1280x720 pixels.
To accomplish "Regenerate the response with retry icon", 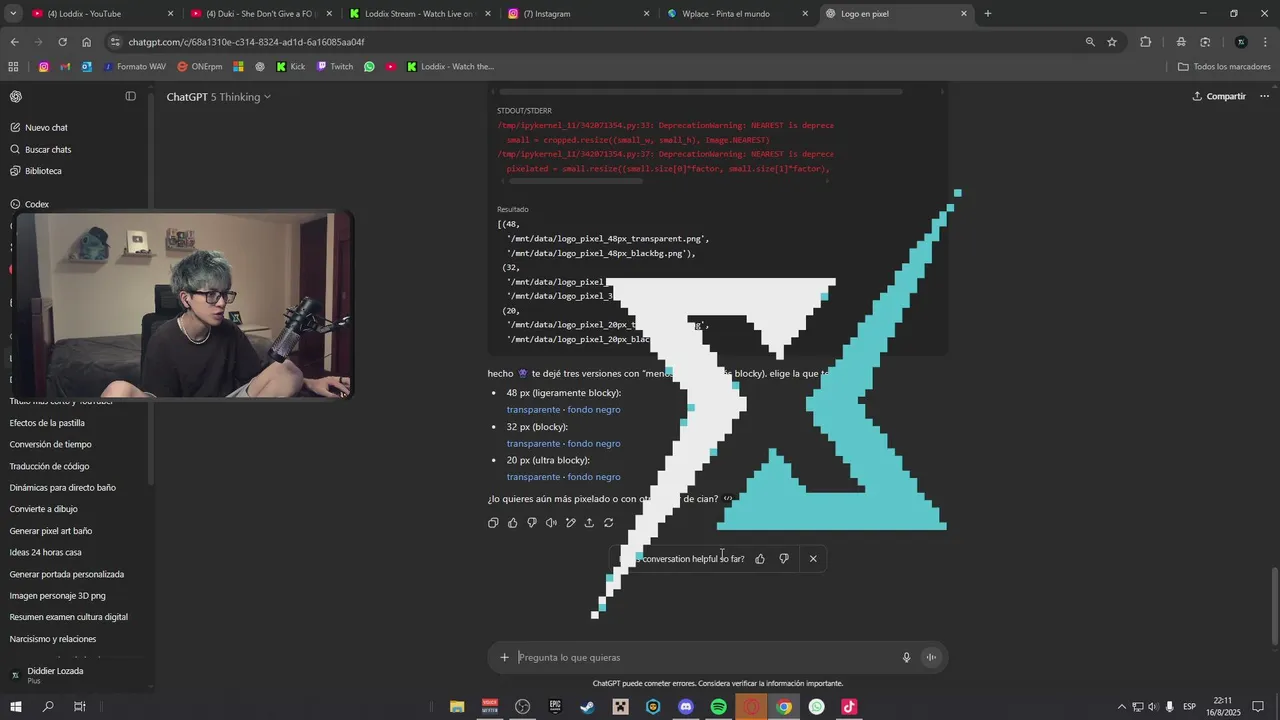I will point(608,523).
